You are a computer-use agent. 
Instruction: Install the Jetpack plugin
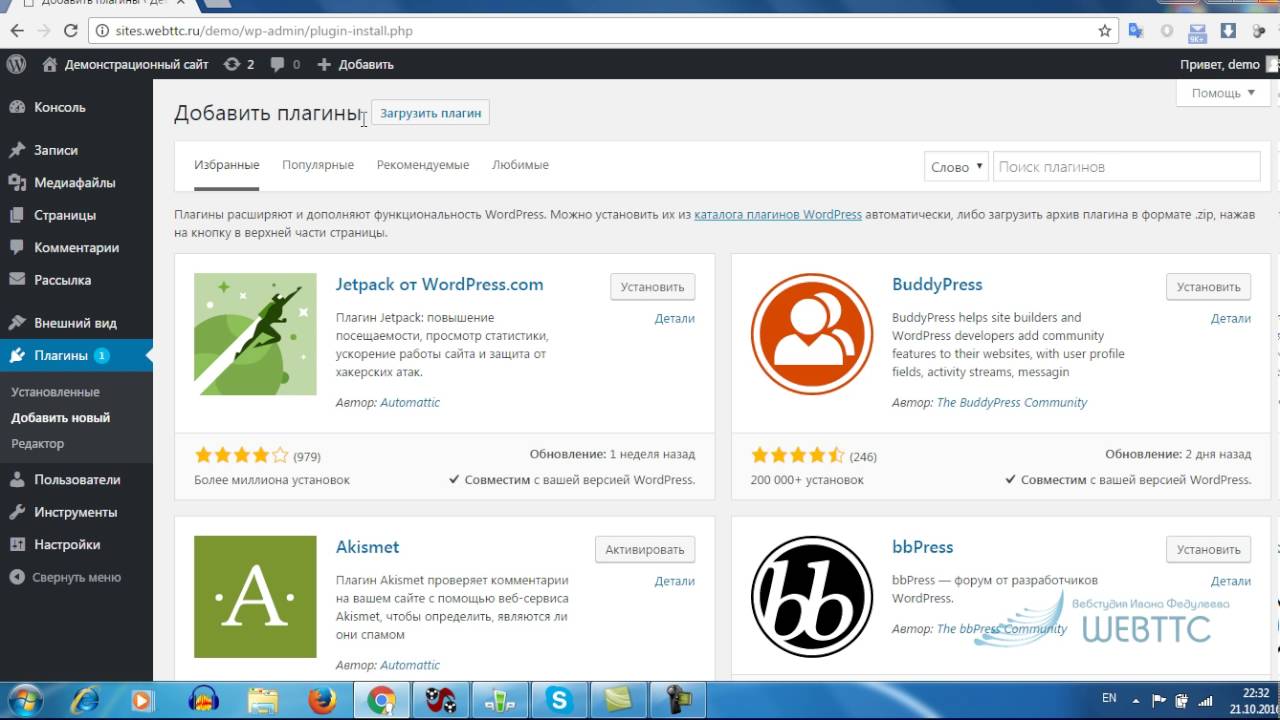pos(652,287)
